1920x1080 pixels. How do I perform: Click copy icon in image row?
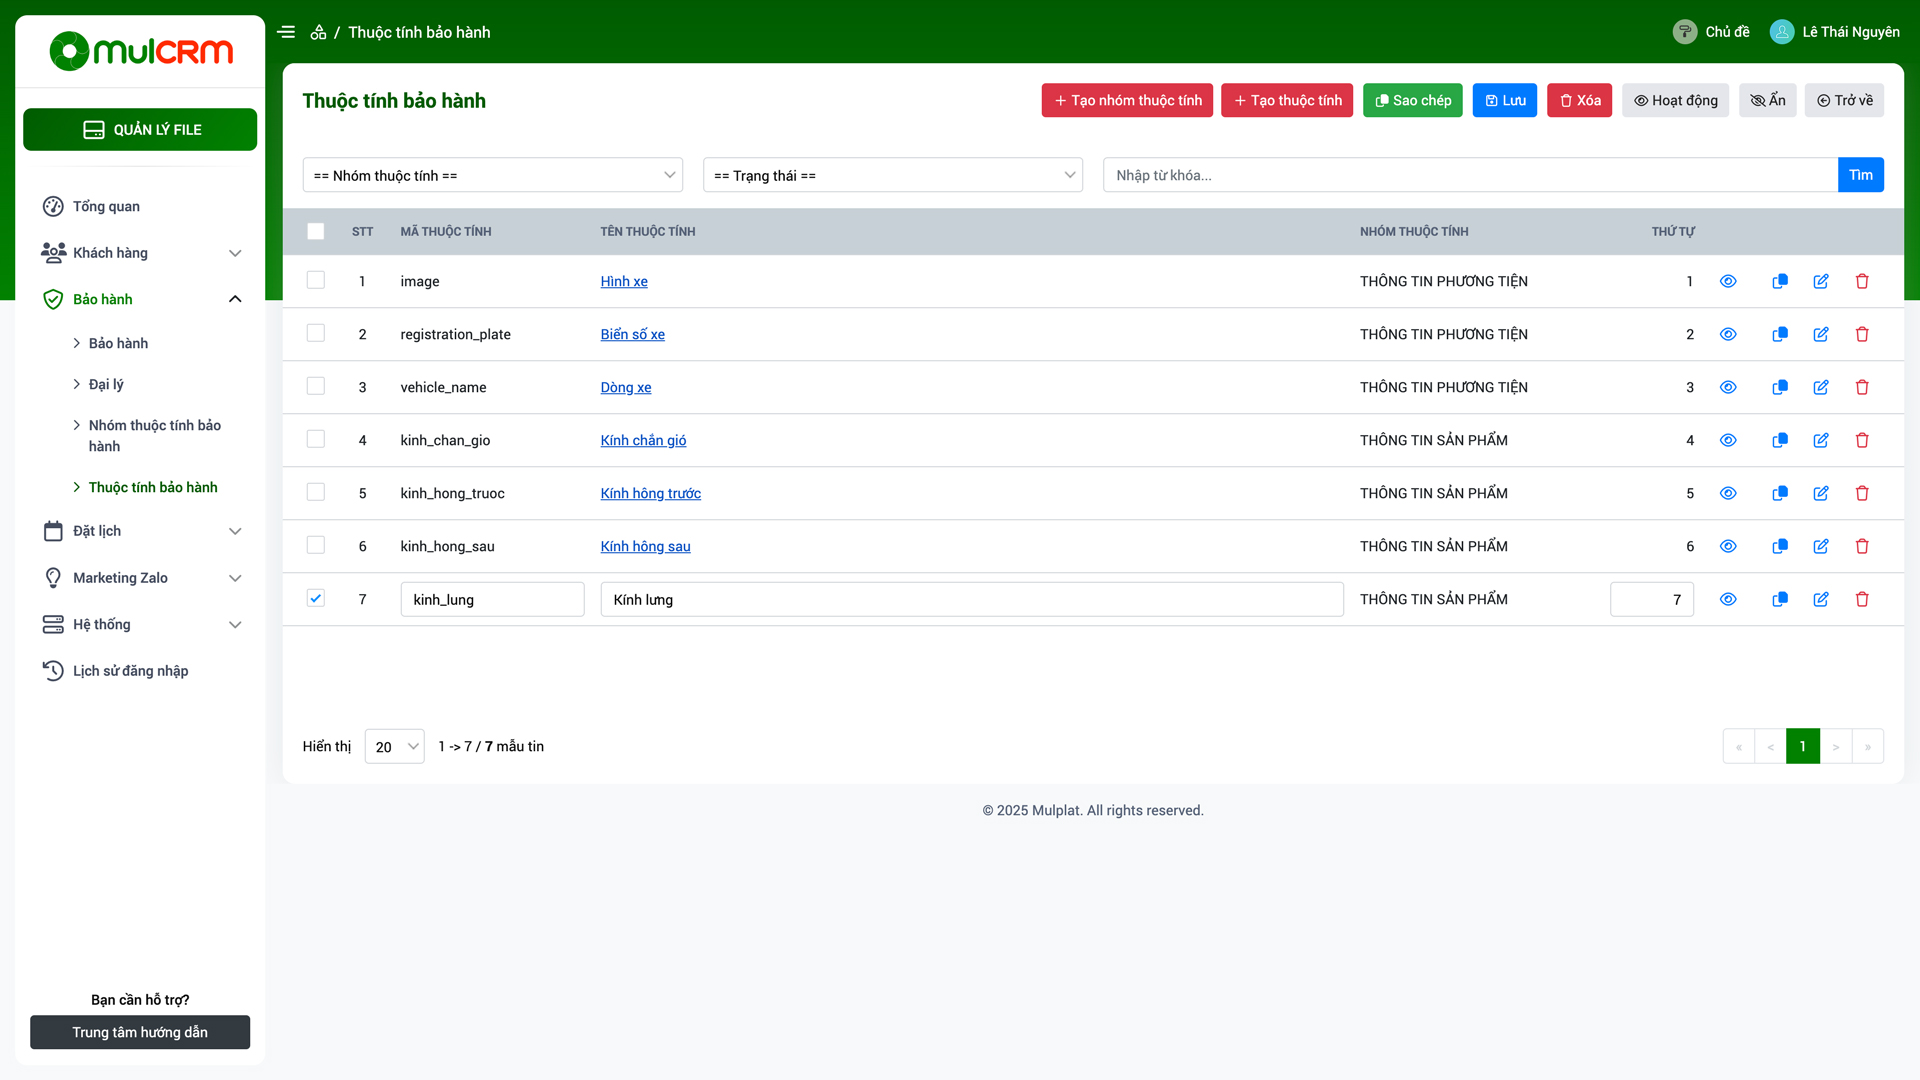tap(1779, 282)
